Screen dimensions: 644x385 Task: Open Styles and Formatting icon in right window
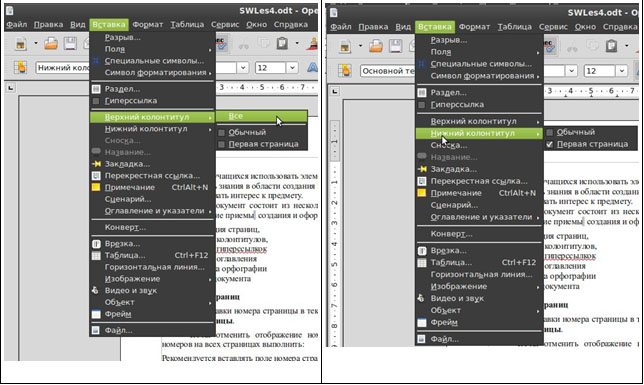pos(345,71)
